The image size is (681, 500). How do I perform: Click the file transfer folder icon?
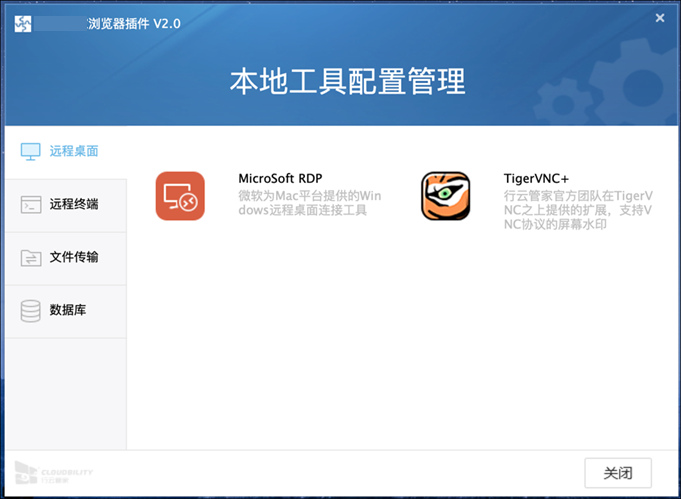pos(31,258)
